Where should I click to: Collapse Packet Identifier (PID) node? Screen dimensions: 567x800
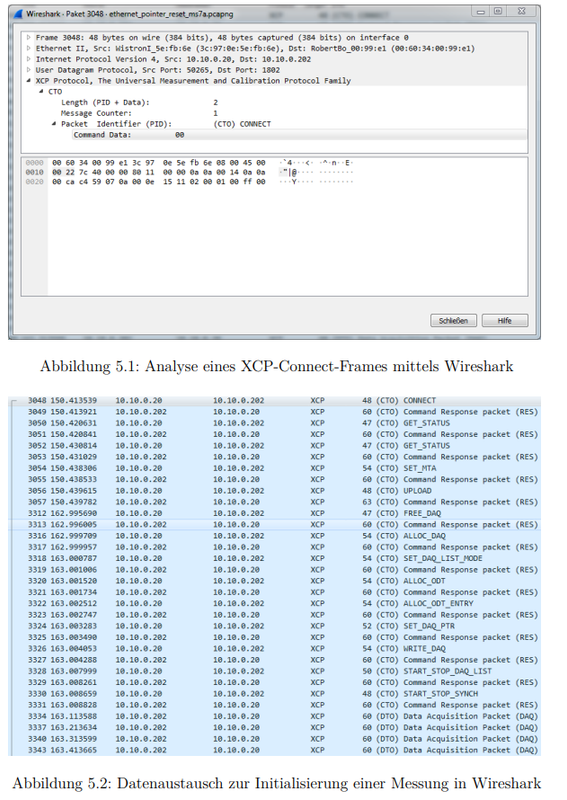pos(54,123)
